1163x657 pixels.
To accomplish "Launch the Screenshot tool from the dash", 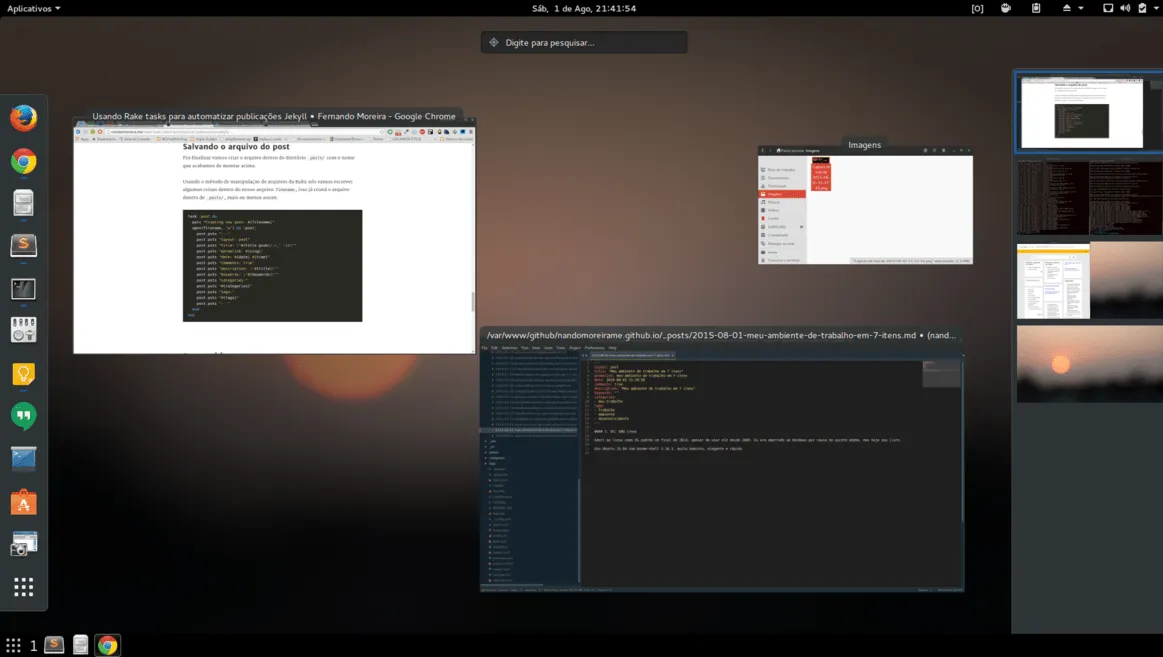I will pos(24,544).
